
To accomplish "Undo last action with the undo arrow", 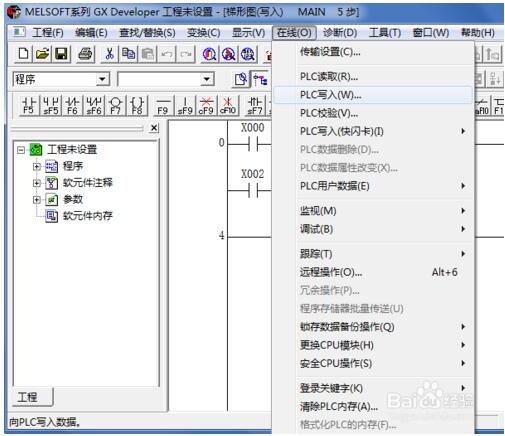I will point(166,54).
